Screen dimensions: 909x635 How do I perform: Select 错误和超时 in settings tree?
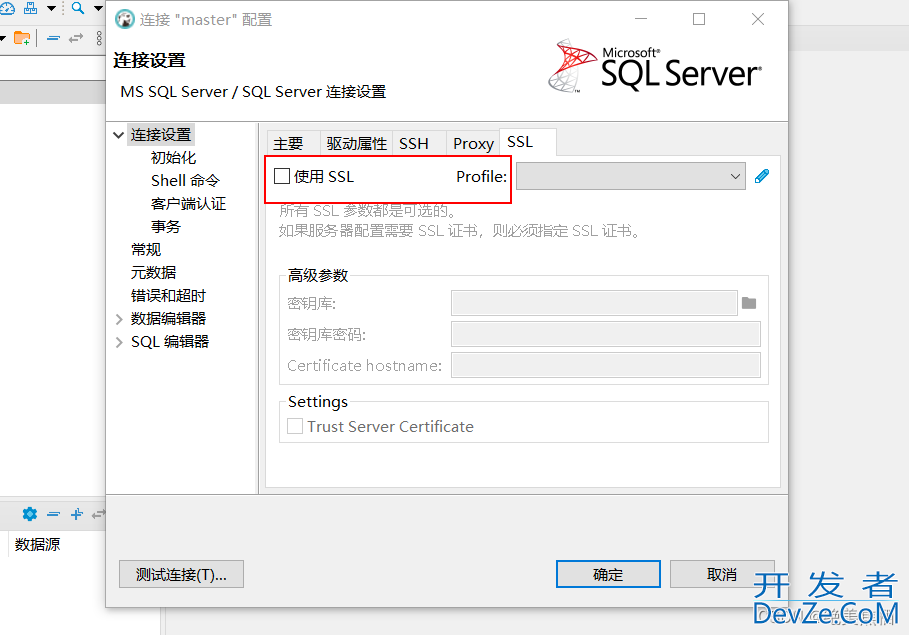(x=168, y=296)
